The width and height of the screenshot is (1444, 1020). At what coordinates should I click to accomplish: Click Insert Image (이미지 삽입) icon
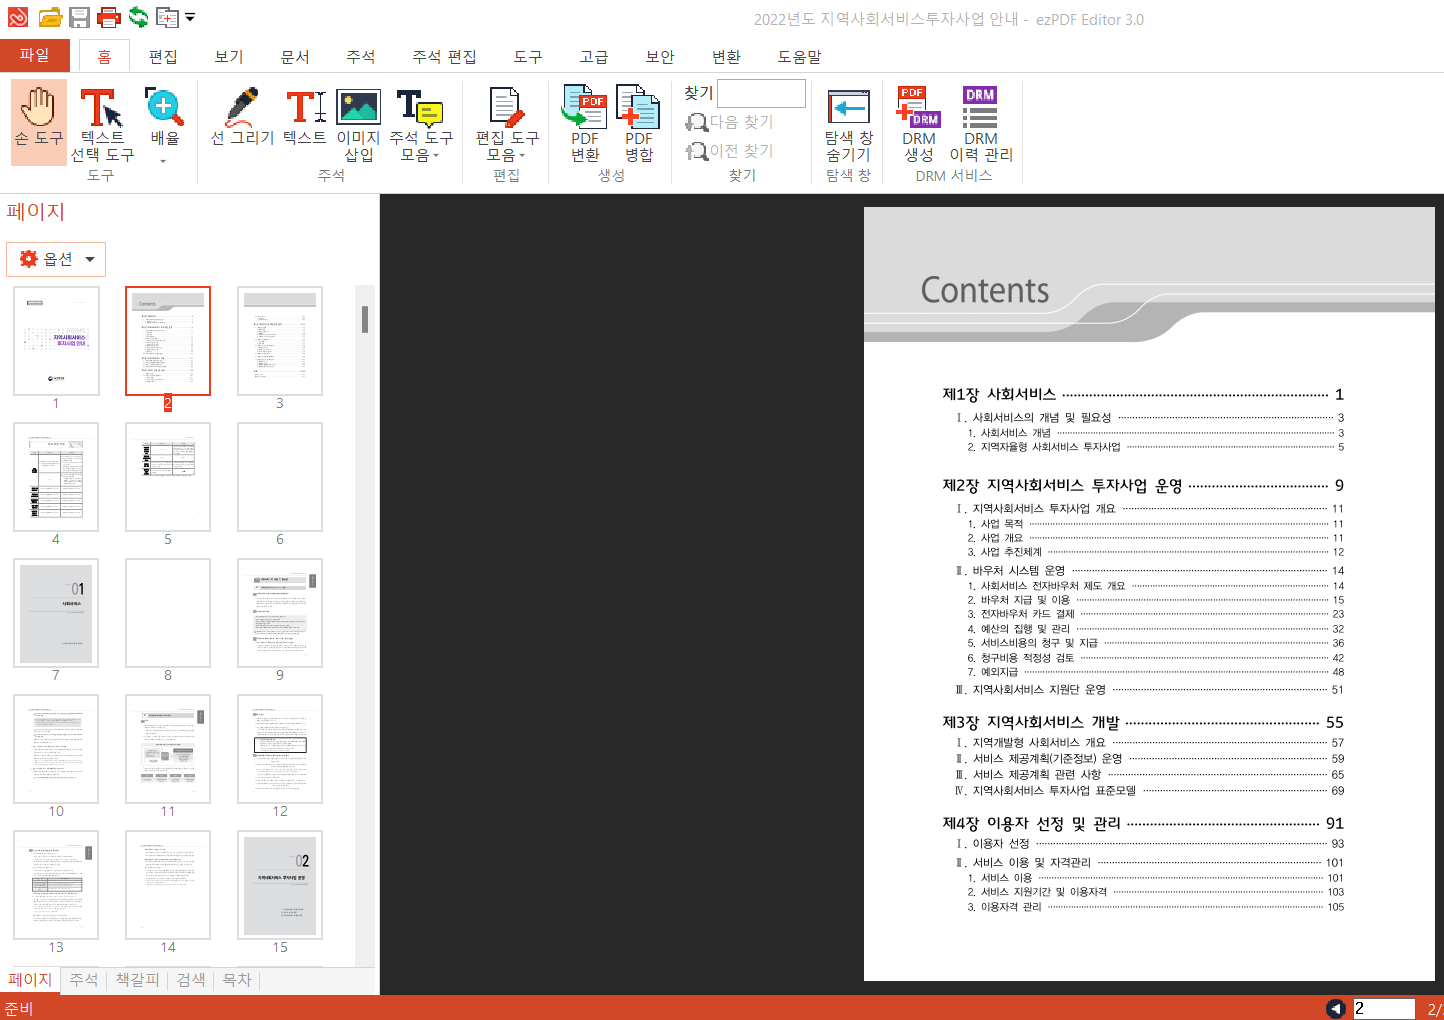(x=358, y=124)
